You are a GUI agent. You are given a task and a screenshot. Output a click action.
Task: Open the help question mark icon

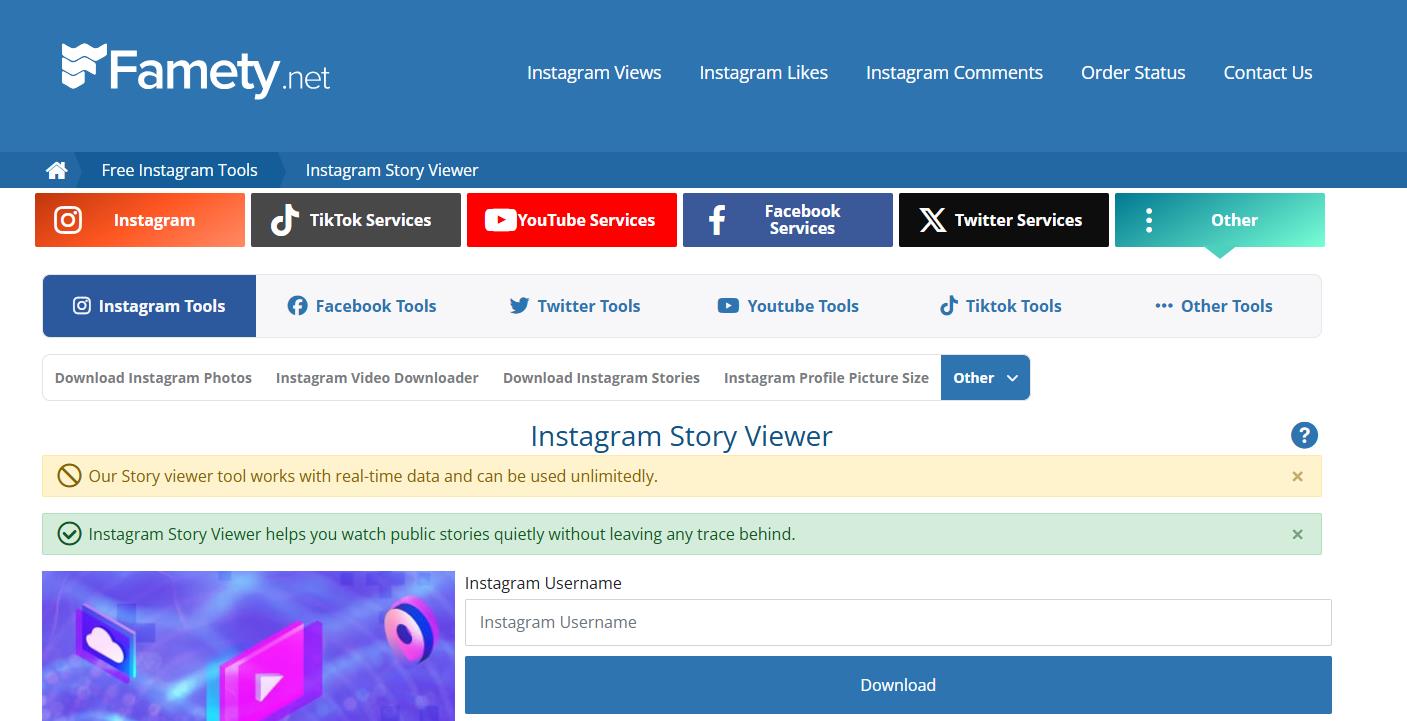pos(1303,435)
